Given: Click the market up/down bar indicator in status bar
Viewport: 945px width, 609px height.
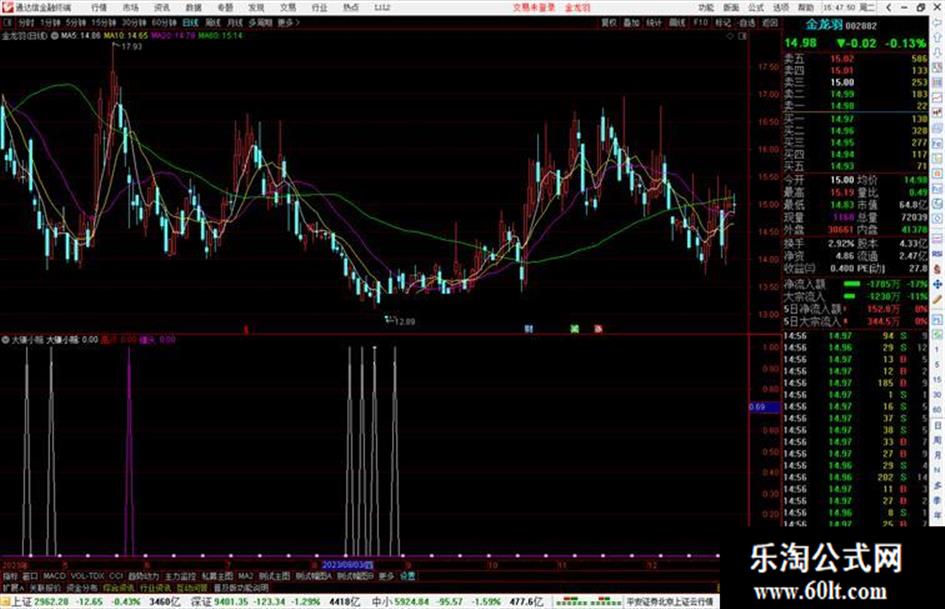Looking at the screenshot, I should click(588, 602).
